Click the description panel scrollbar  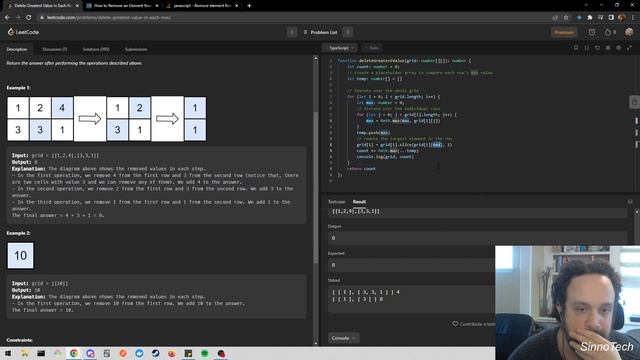click(x=316, y=188)
